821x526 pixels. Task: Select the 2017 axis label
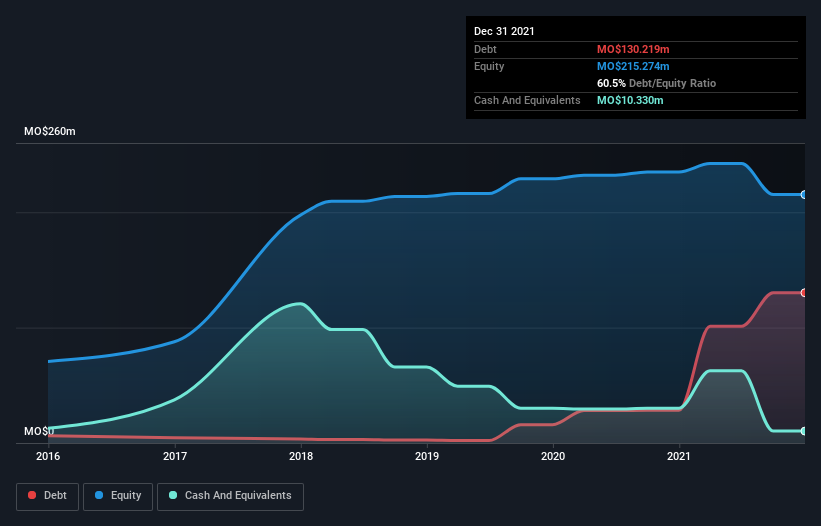click(x=175, y=456)
